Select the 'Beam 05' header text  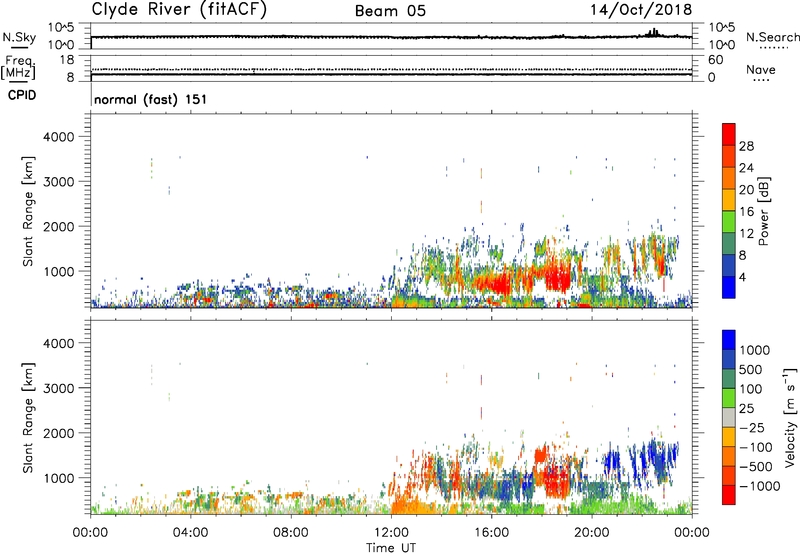[390, 11]
